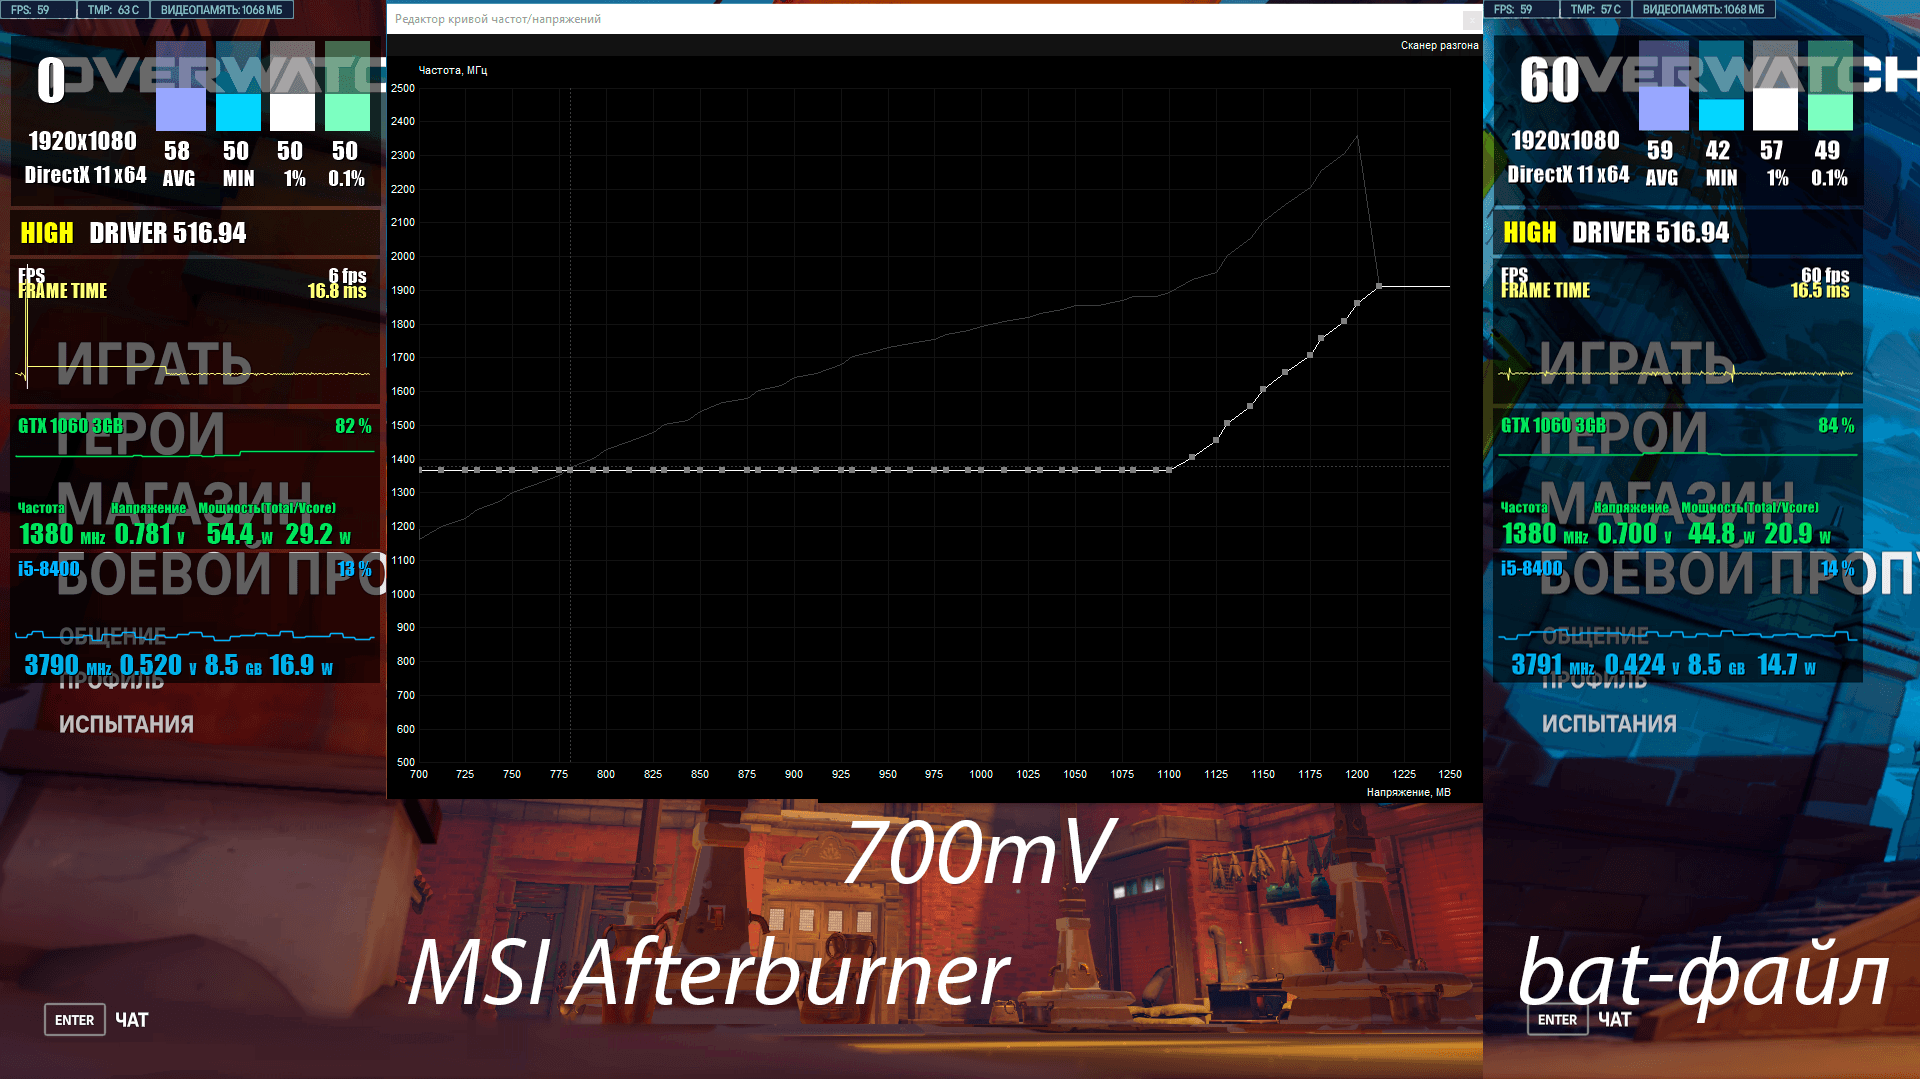This screenshot has width=1920, height=1079.
Task: Select the curve point at 775 mV marker line
Action: pyautogui.click(x=570, y=469)
